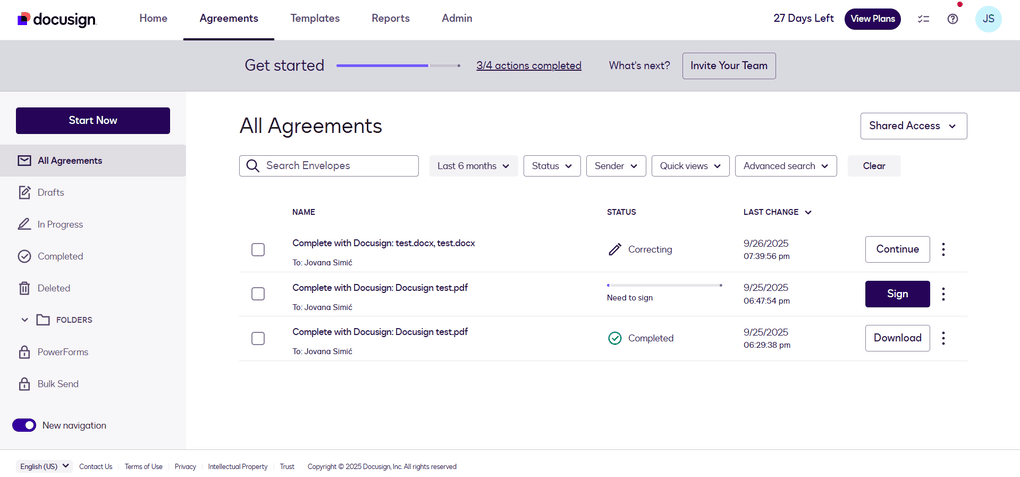
Task: Switch to the Templates tab
Action: (x=315, y=19)
